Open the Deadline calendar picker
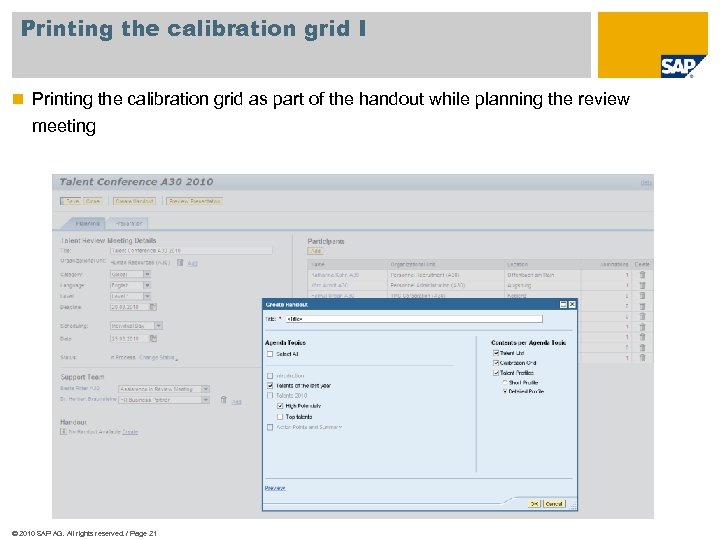 point(153,307)
